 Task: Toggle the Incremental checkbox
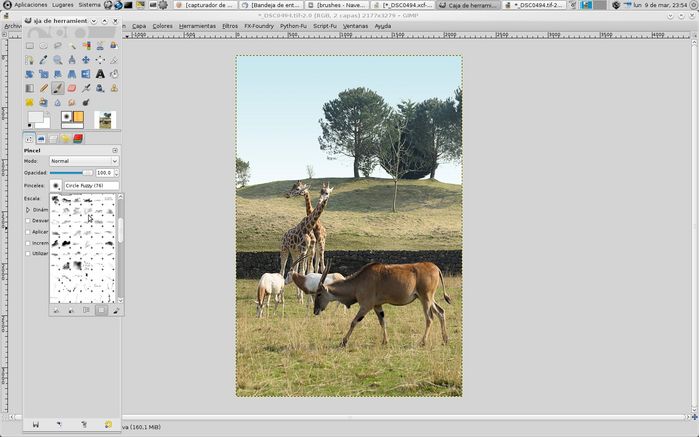click(28, 243)
